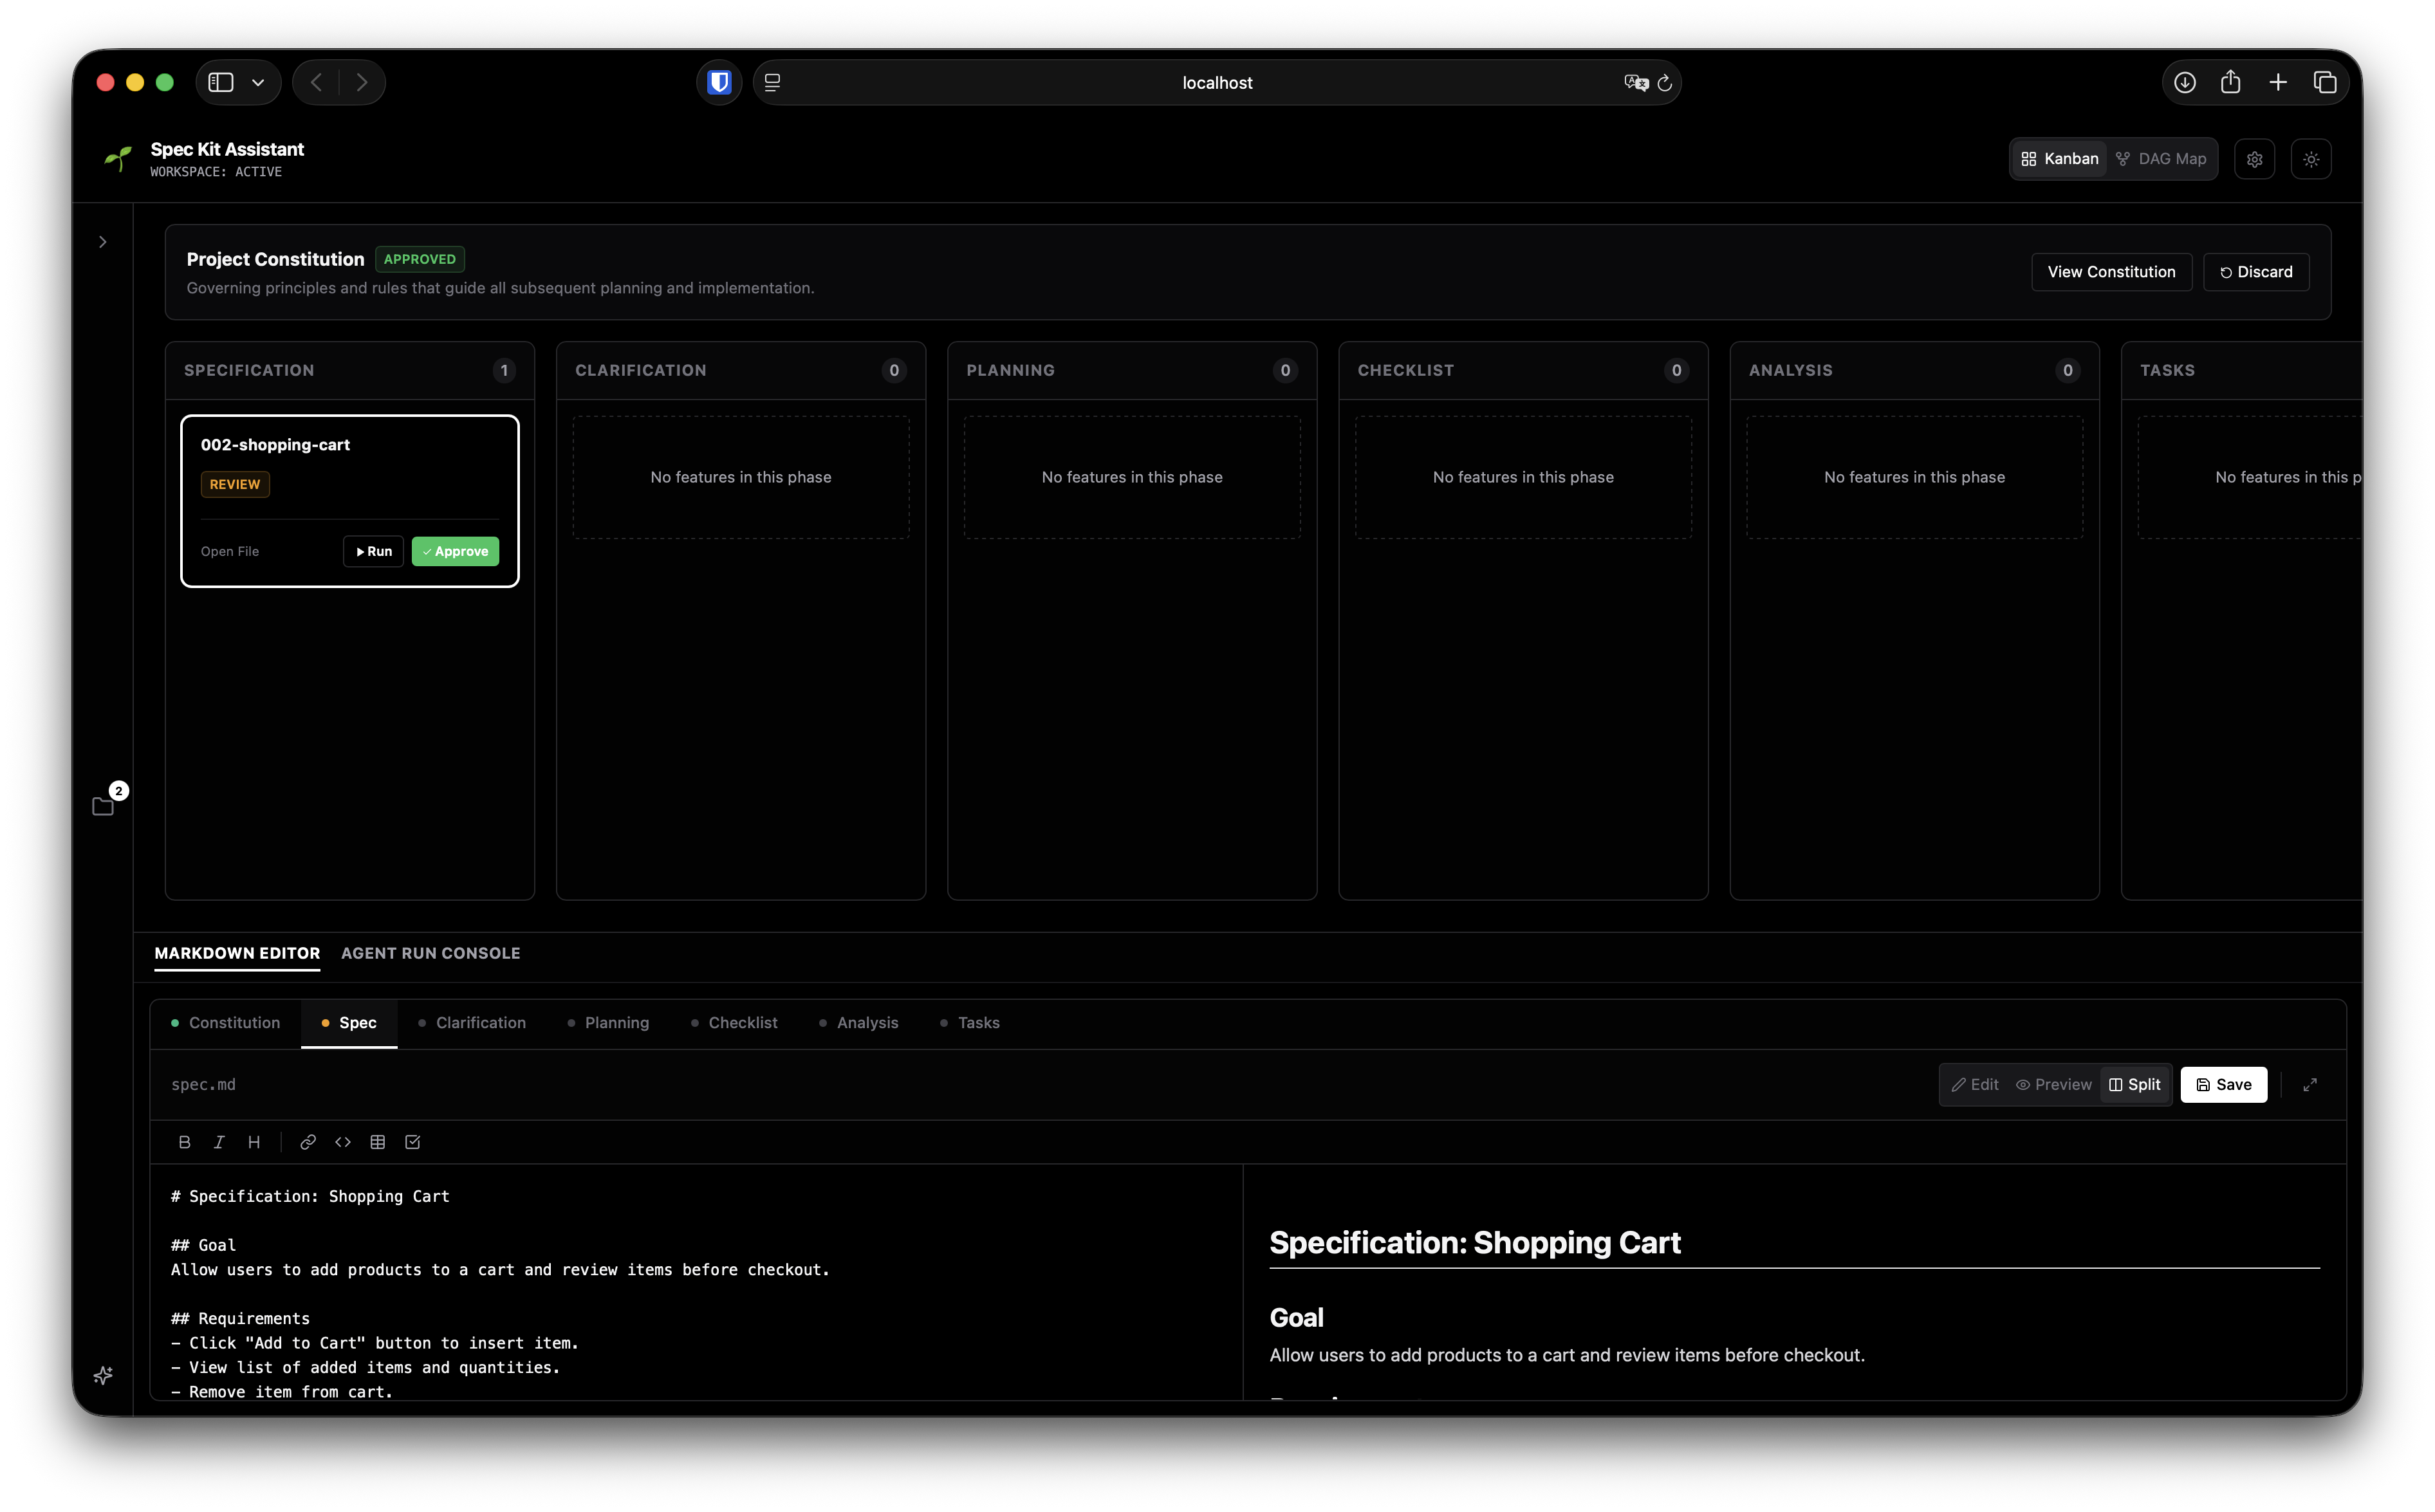Click the View Constitution button
This screenshot has width=2435, height=1512.
coord(2111,272)
